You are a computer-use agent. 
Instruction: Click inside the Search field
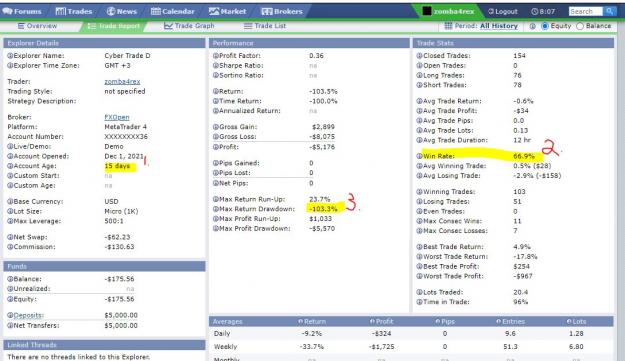(x=586, y=12)
